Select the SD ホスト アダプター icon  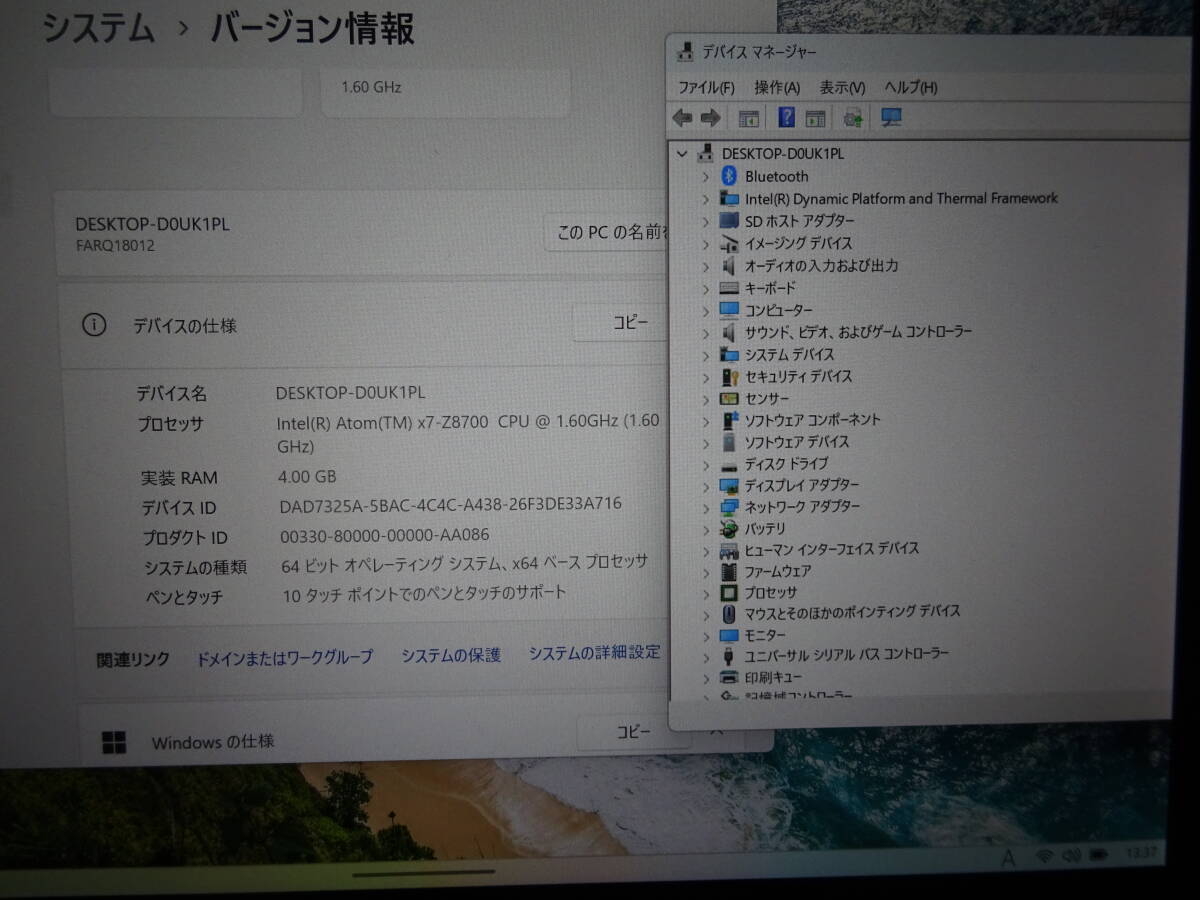[729, 221]
